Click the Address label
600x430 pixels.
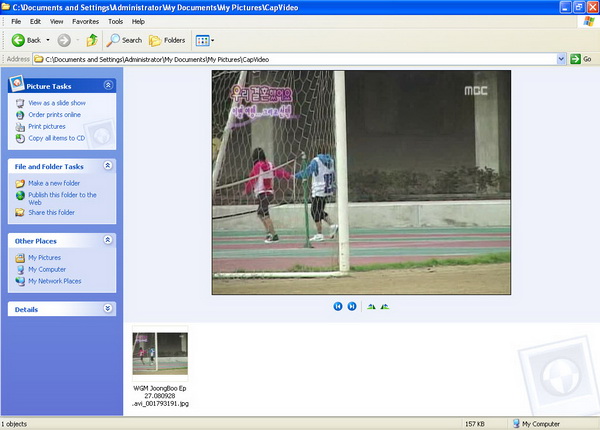[18, 59]
